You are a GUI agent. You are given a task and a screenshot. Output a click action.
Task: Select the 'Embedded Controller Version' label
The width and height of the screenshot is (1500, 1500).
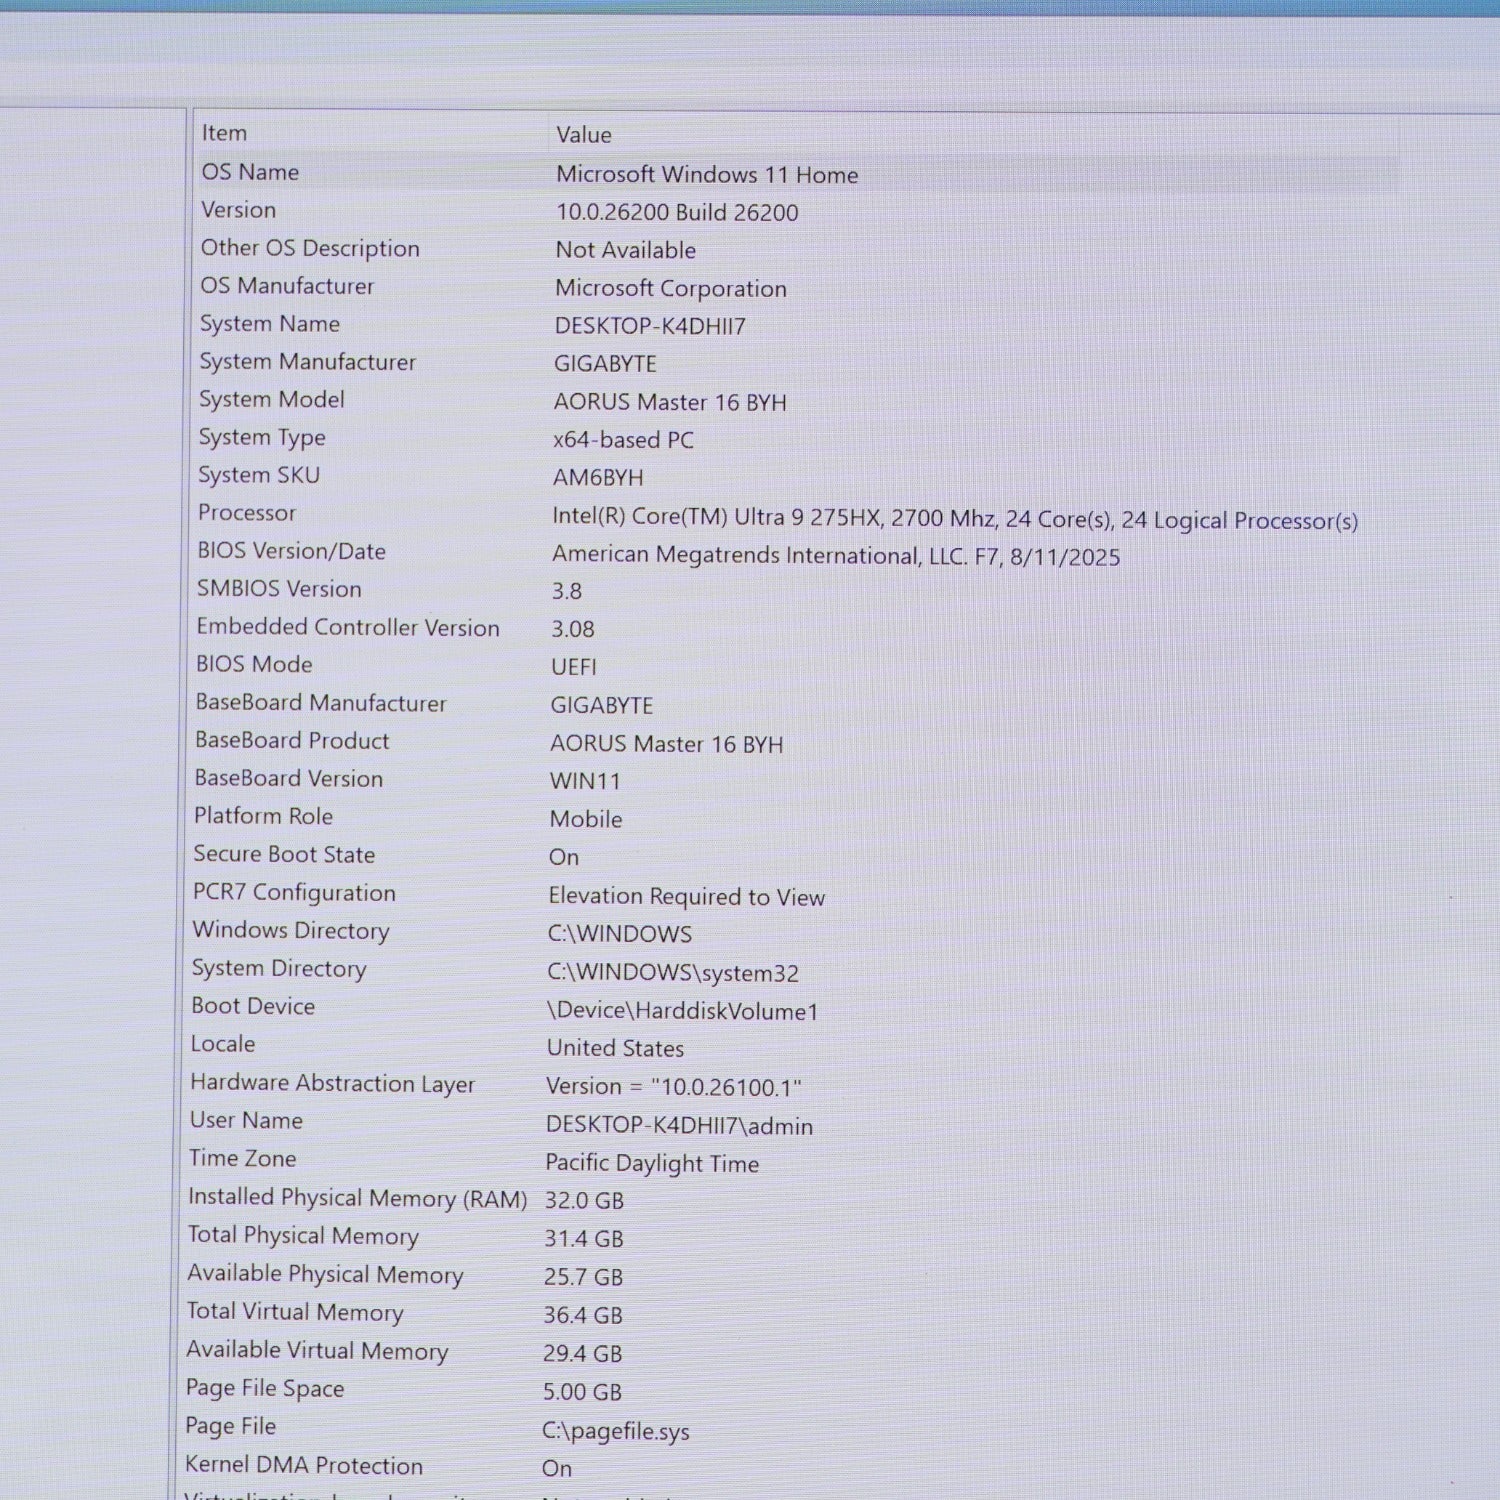(348, 627)
